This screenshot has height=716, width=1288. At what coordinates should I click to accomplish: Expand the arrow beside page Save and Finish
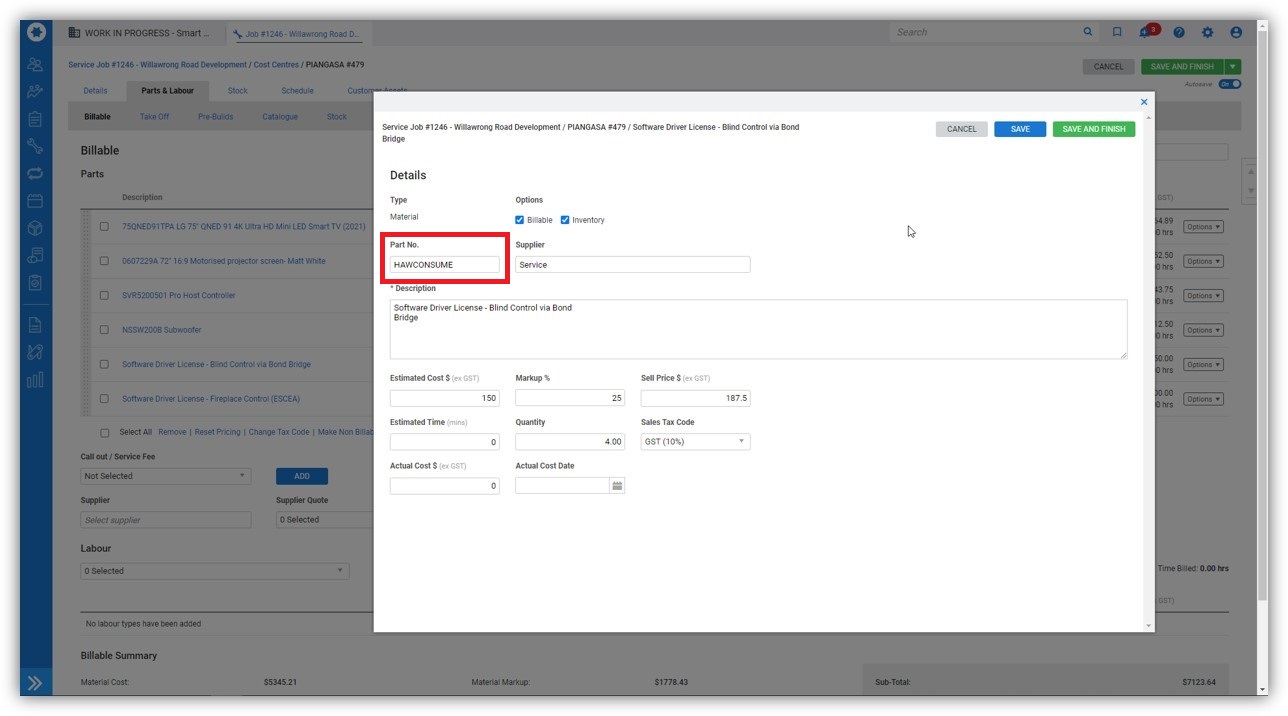click(x=1234, y=67)
